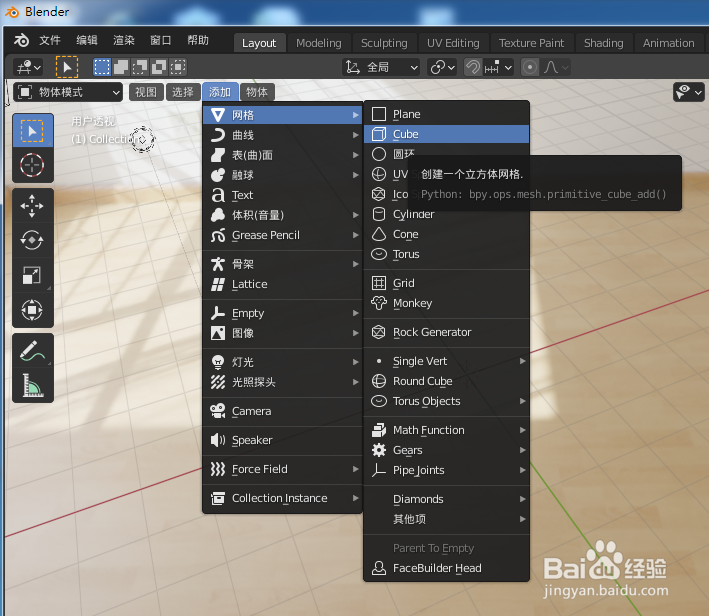Toggle proportional editing
This screenshot has width=709, height=616.
[529, 67]
